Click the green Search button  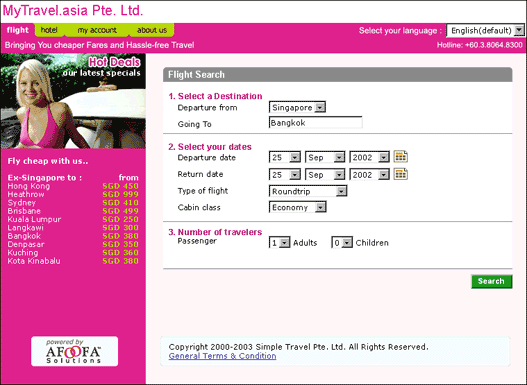coord(491,282)
